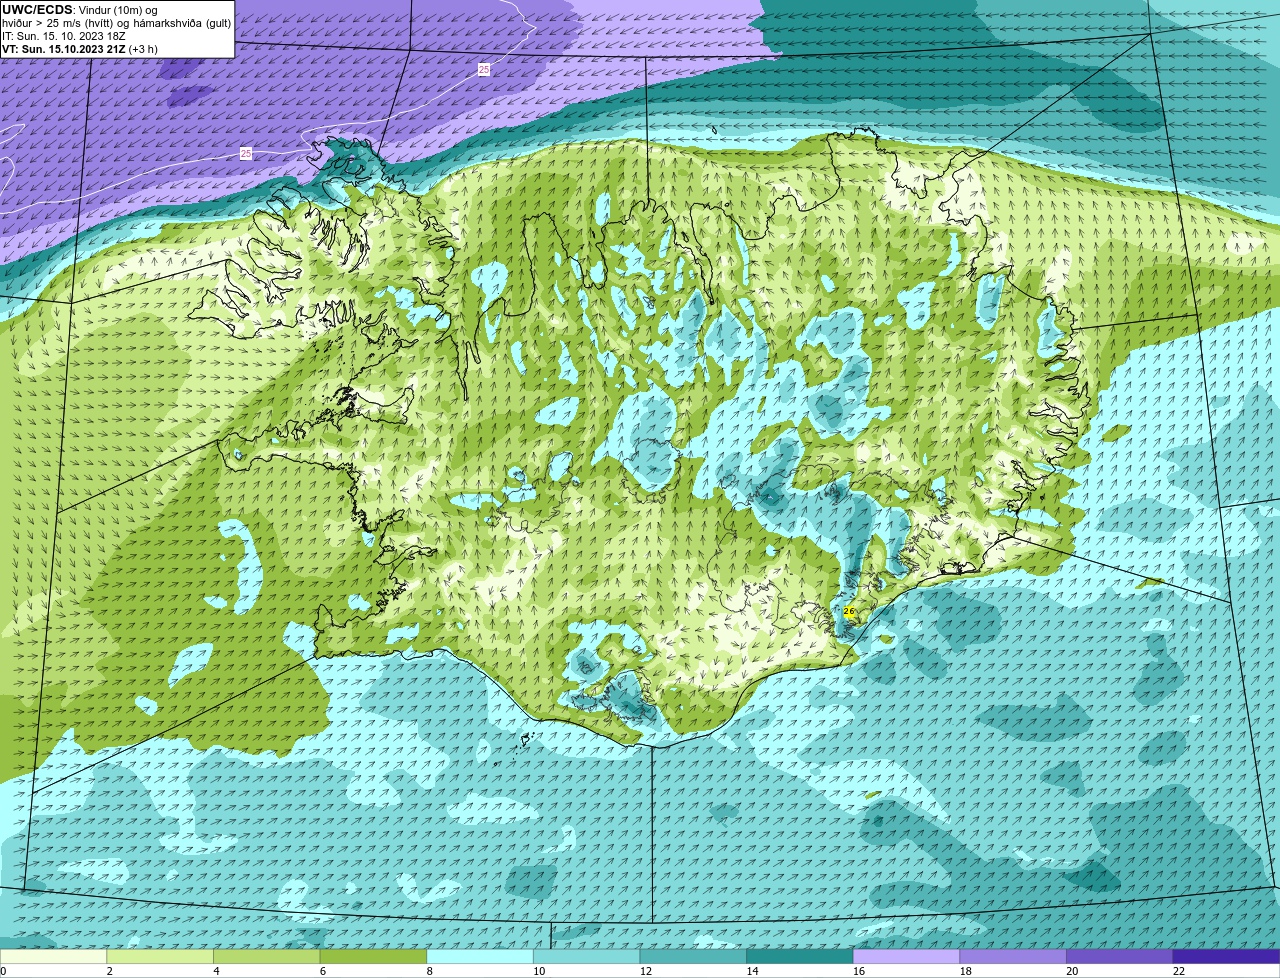The height and width of the screenshot is (978, 1280).
Task: Click the legend tick label "12"
Action: point(645,971)
